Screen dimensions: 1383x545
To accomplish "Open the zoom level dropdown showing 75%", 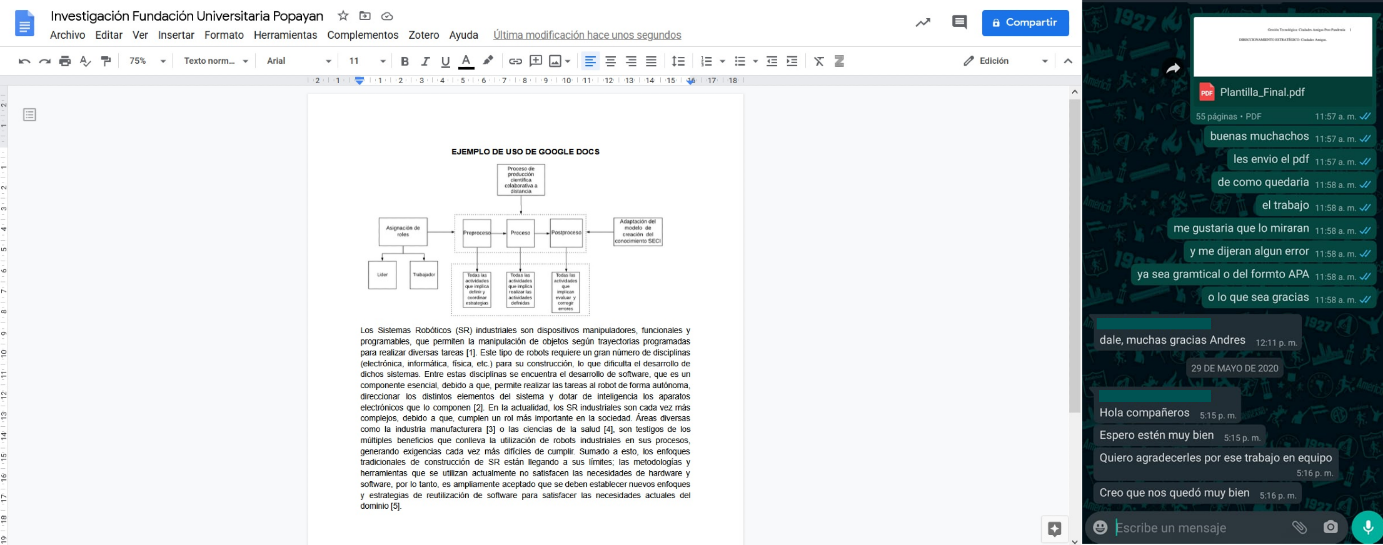I will coord(146,61).
